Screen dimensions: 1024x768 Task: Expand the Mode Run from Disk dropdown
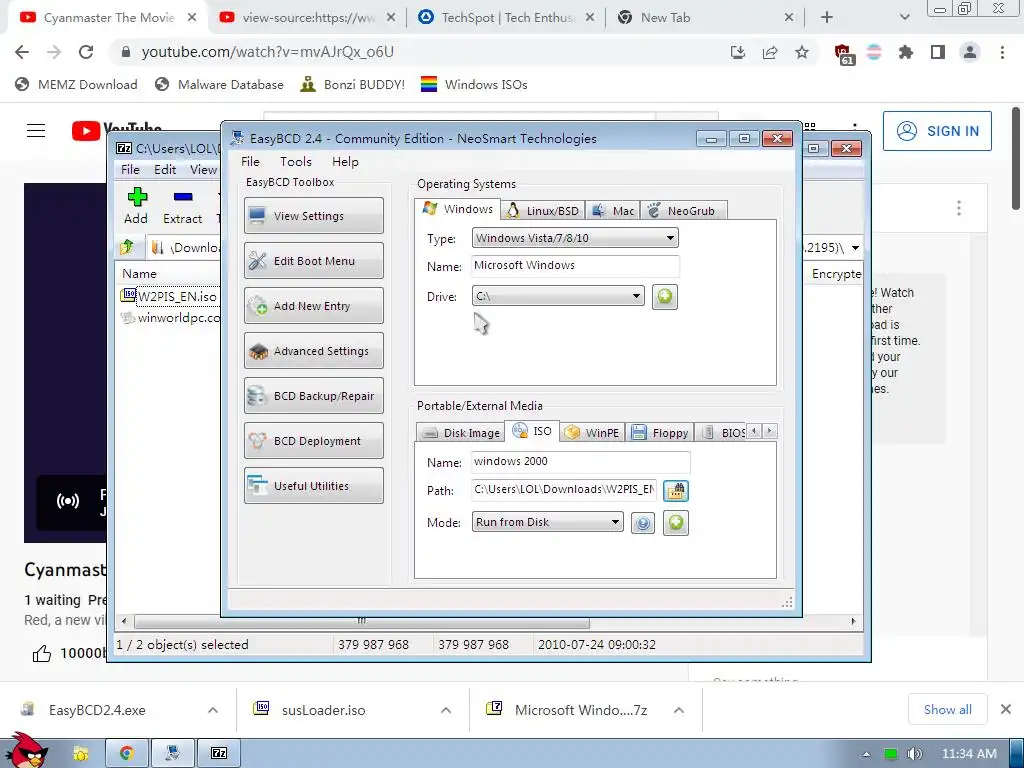tap(547, 522)
